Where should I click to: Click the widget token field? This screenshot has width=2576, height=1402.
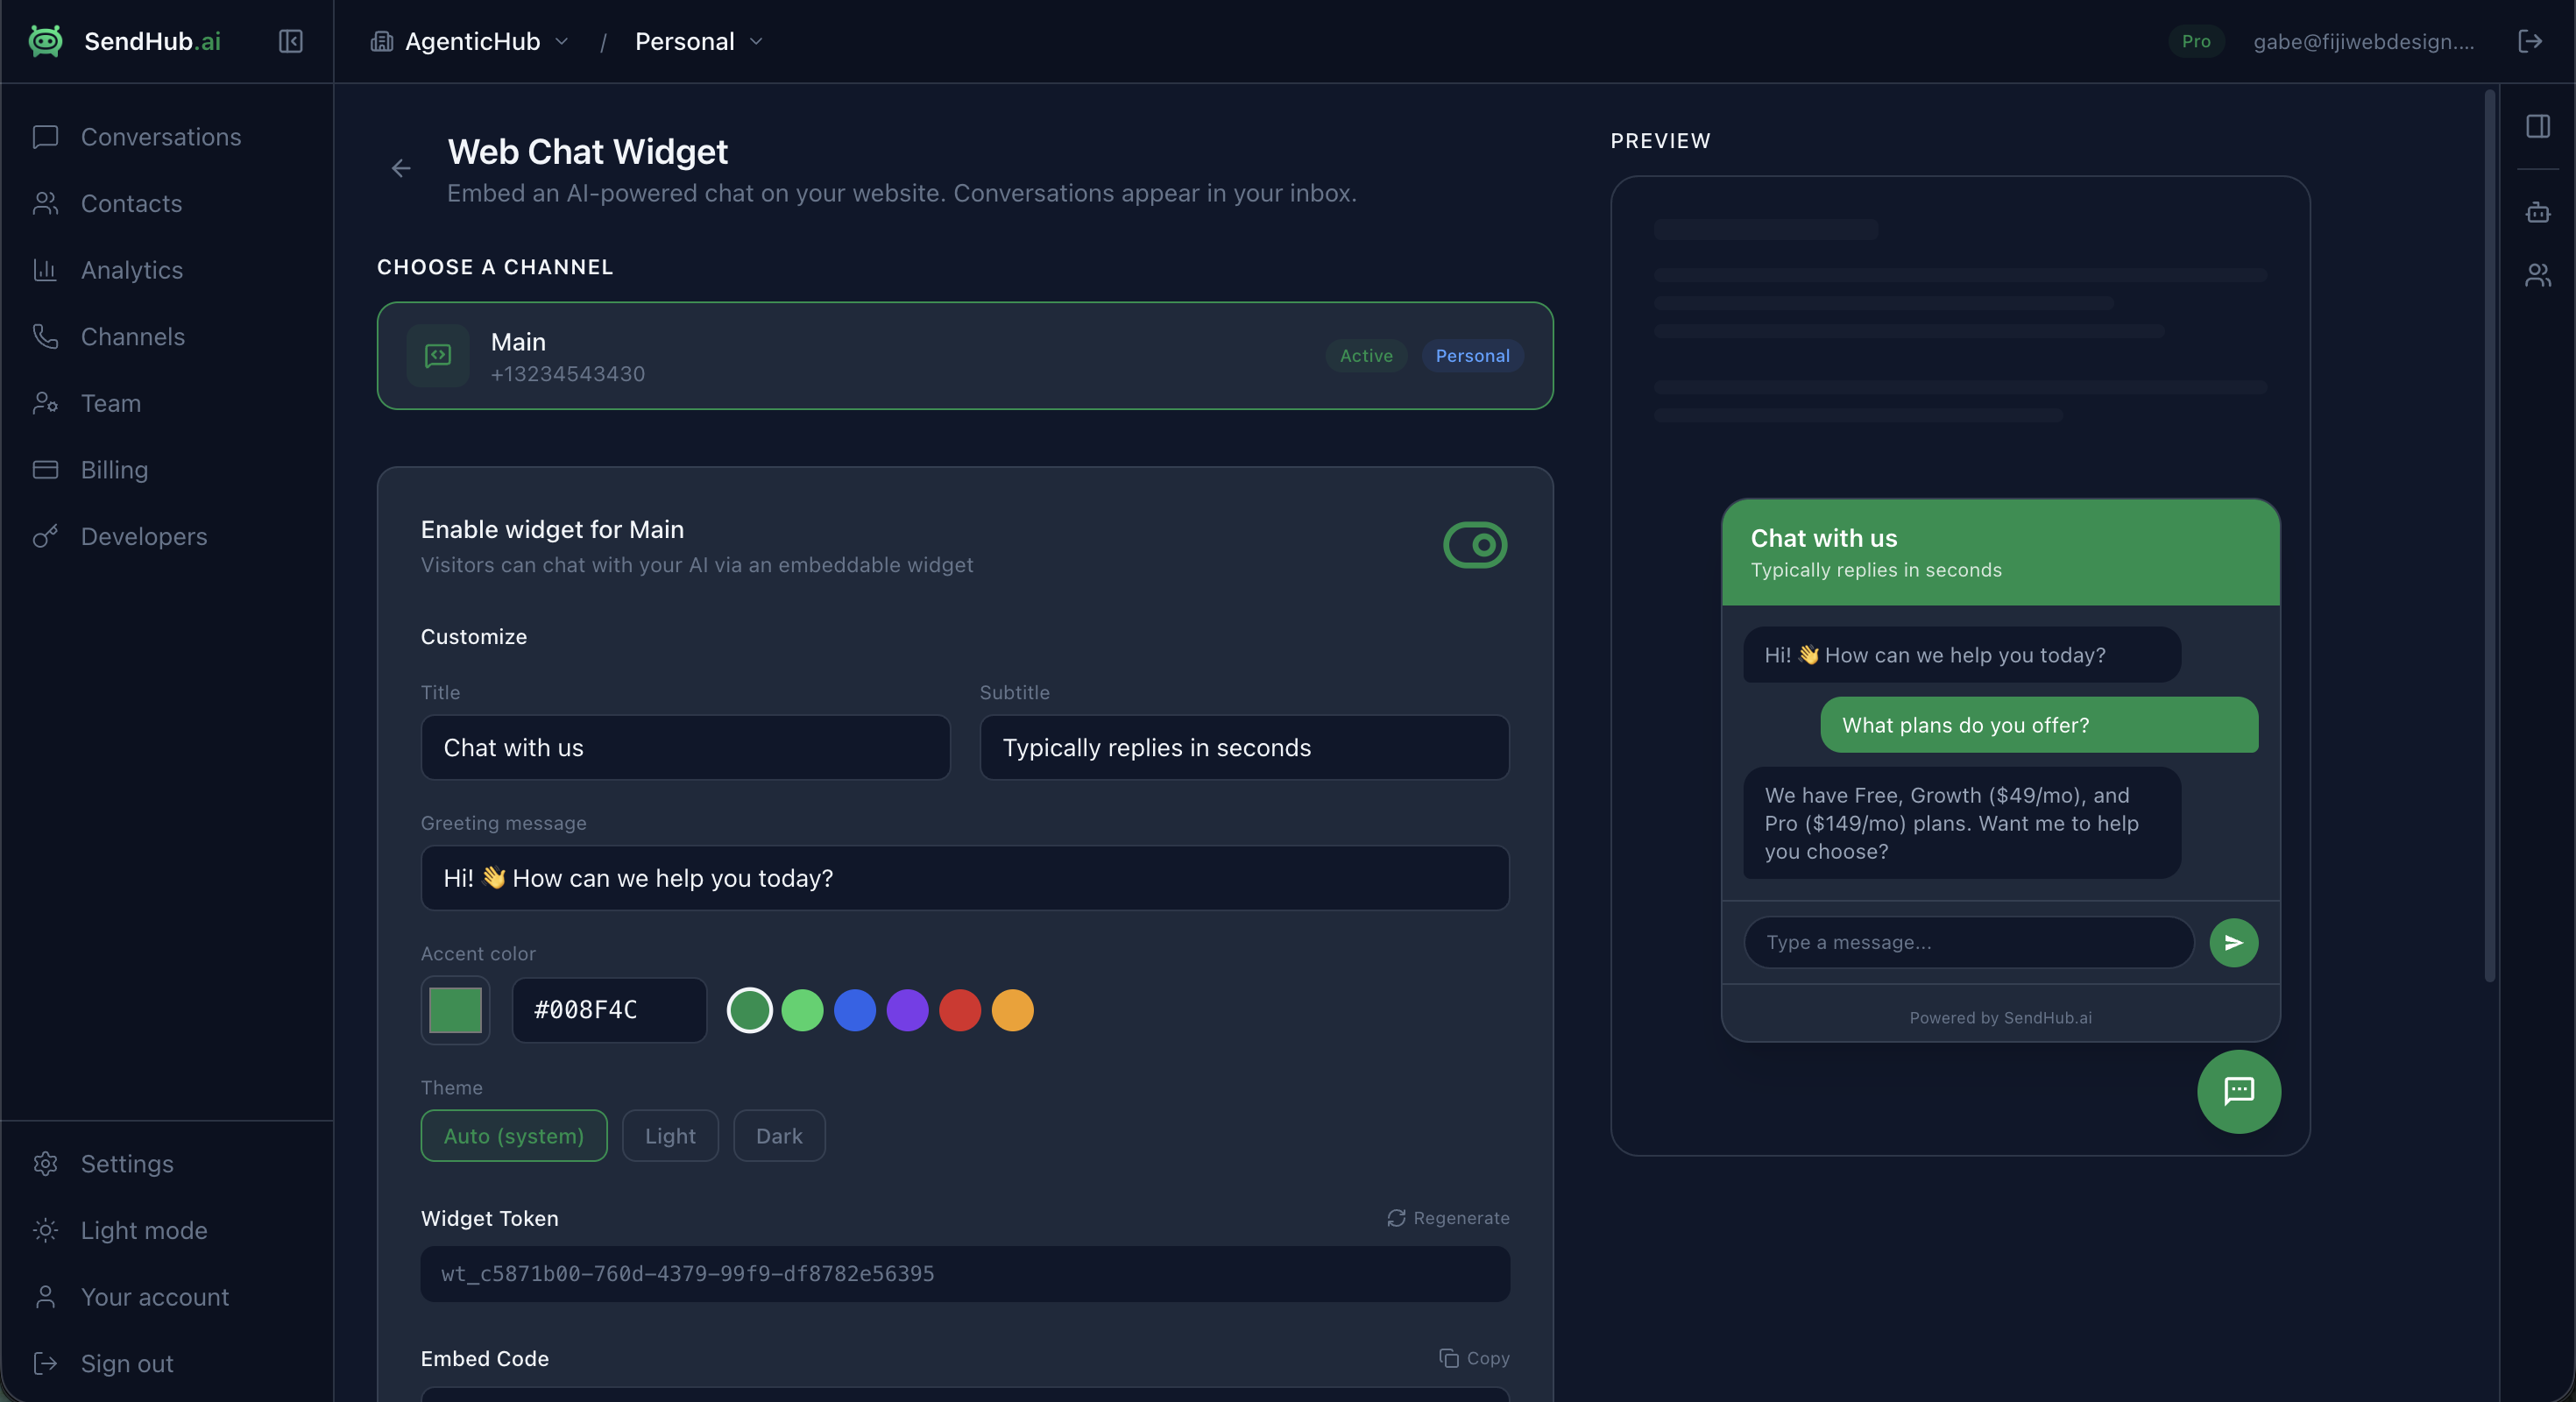965,1274
